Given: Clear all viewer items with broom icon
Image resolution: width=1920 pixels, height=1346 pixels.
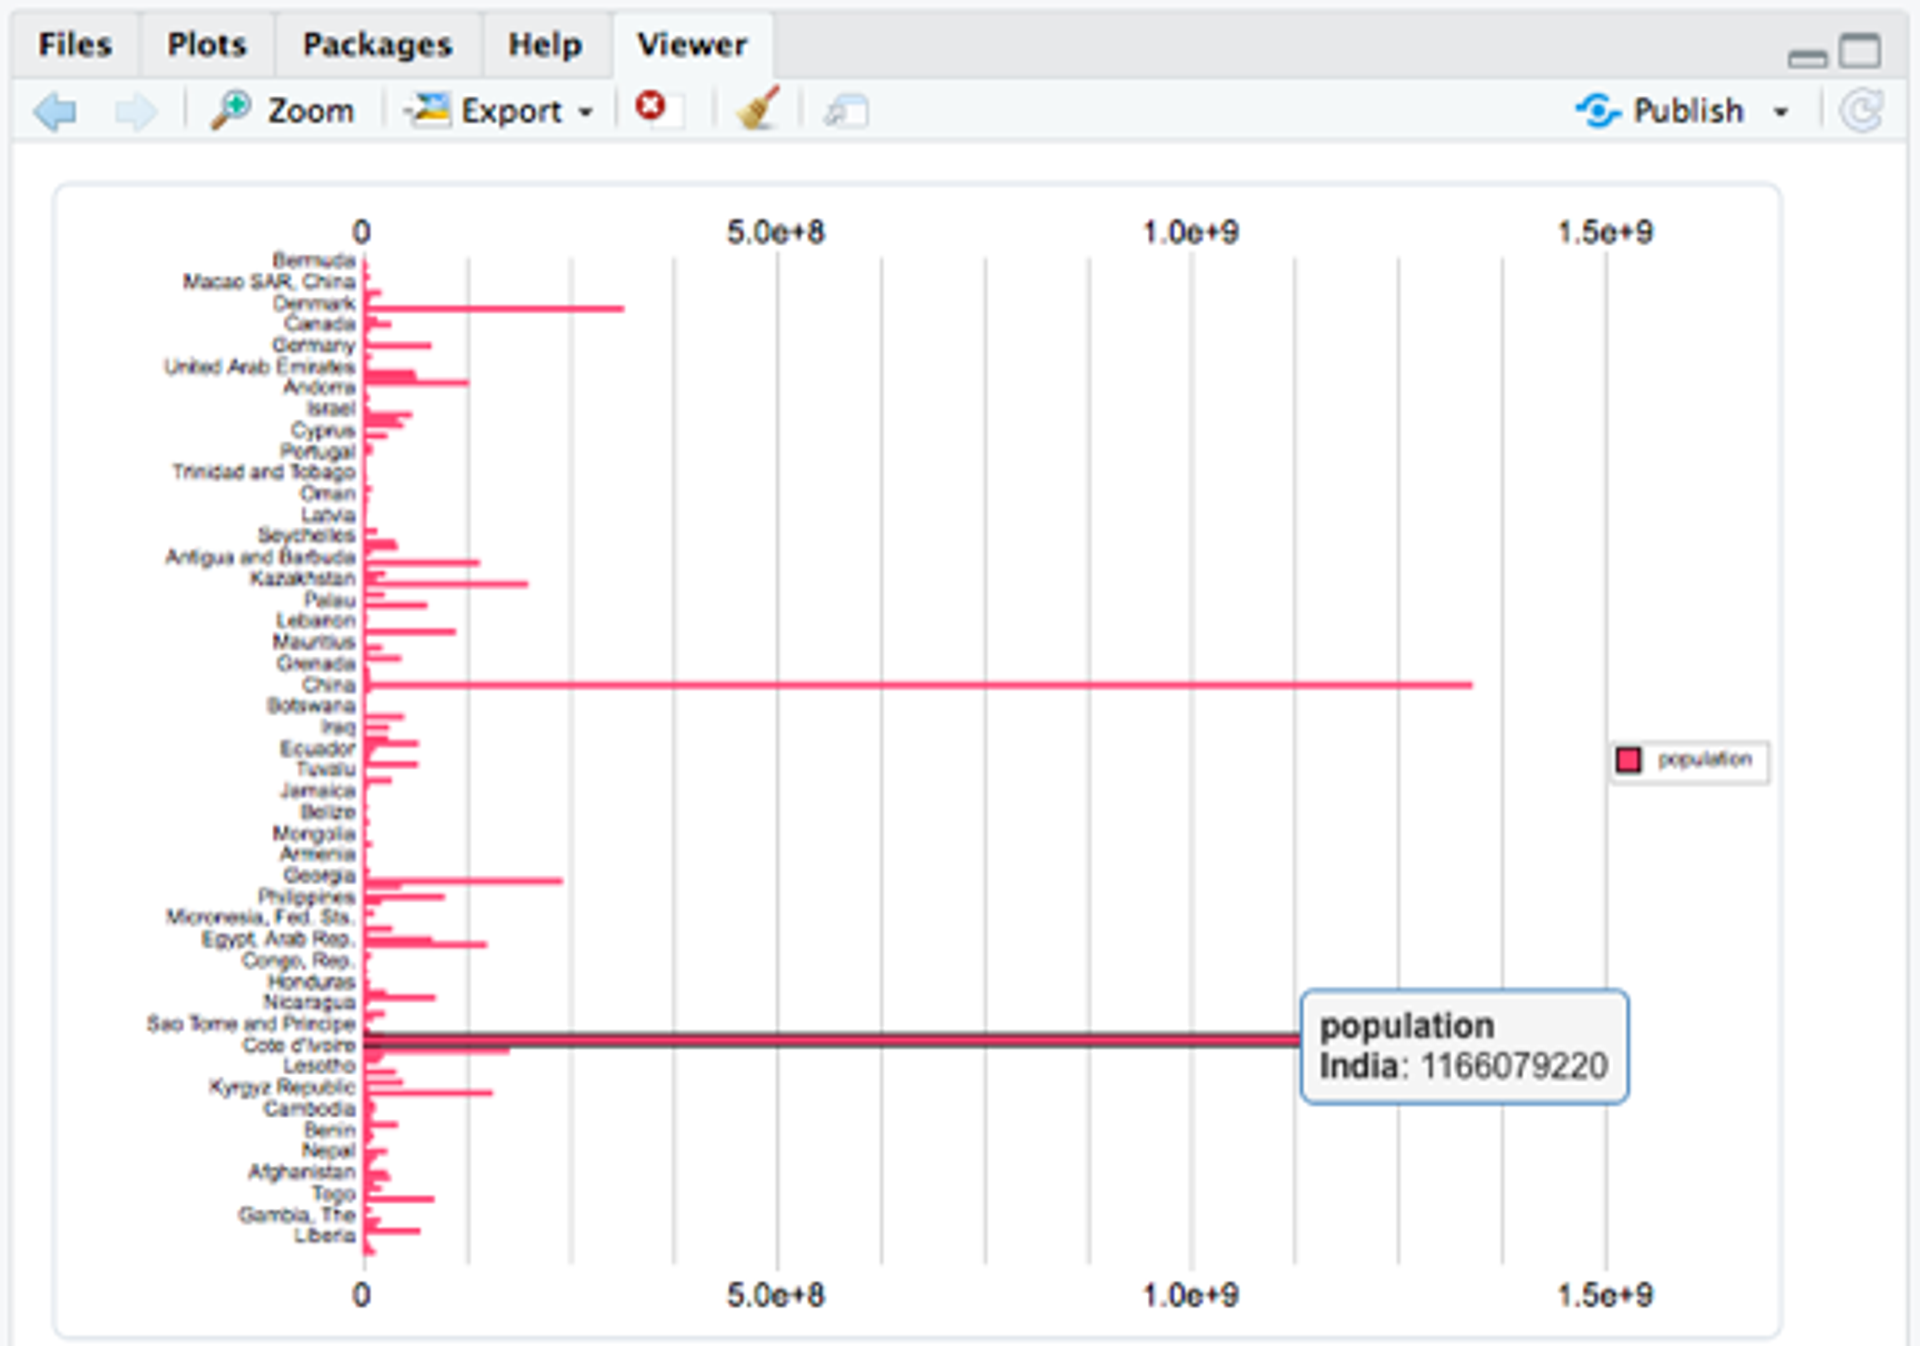Looking at the screenshot, I should [758, 109].
